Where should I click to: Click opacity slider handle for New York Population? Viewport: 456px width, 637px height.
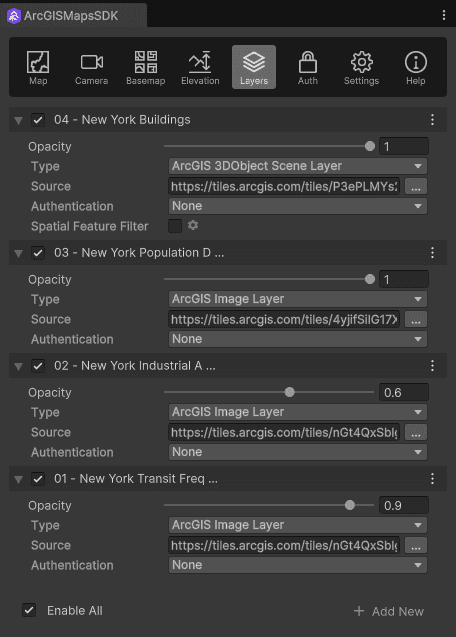(x=370, y=279)
